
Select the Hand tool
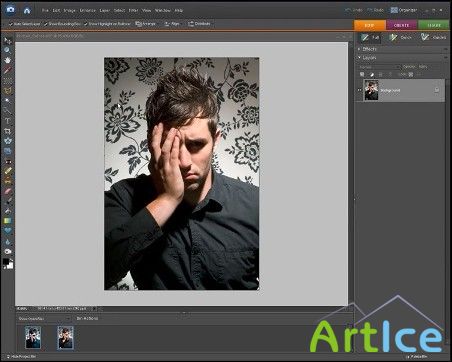pos(7,60)
